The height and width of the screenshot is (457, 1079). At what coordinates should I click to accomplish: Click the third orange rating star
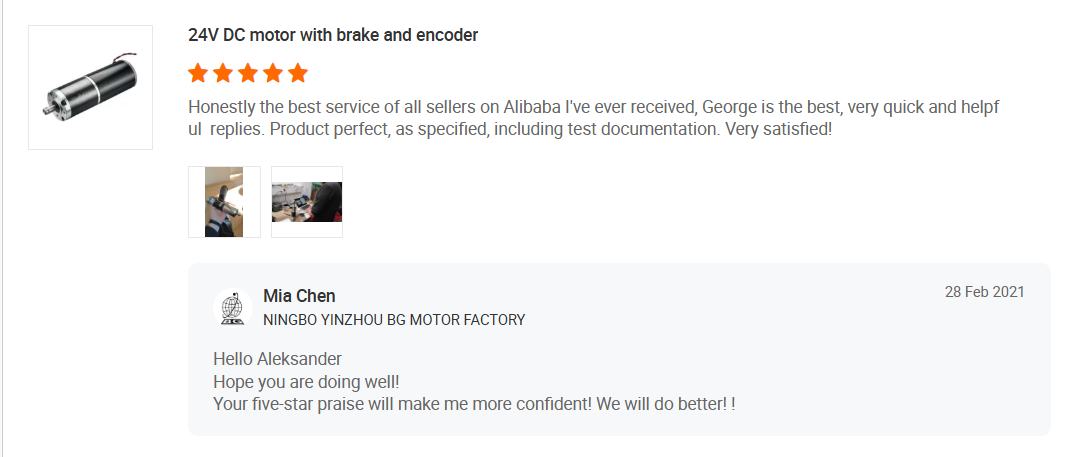tap(248, 73)
